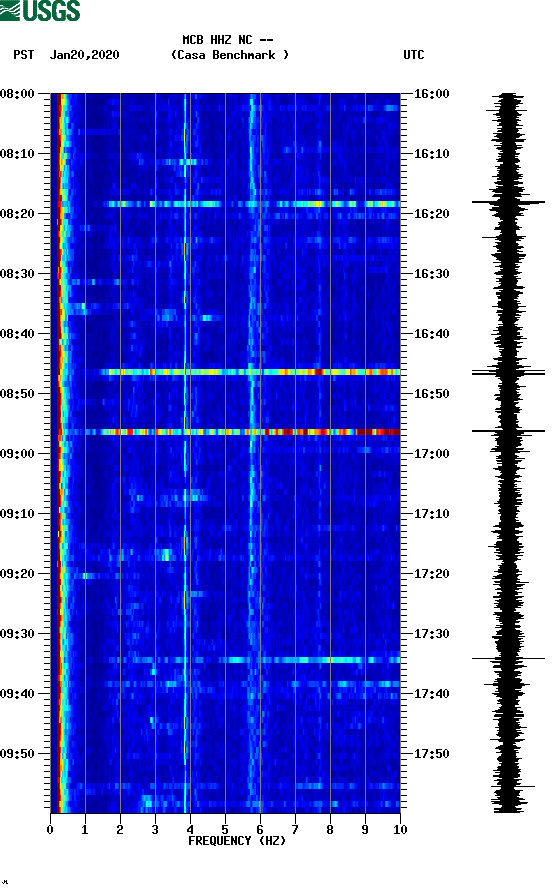
Task: Click the 9 Hz frequency axis label
Action: 365,830
